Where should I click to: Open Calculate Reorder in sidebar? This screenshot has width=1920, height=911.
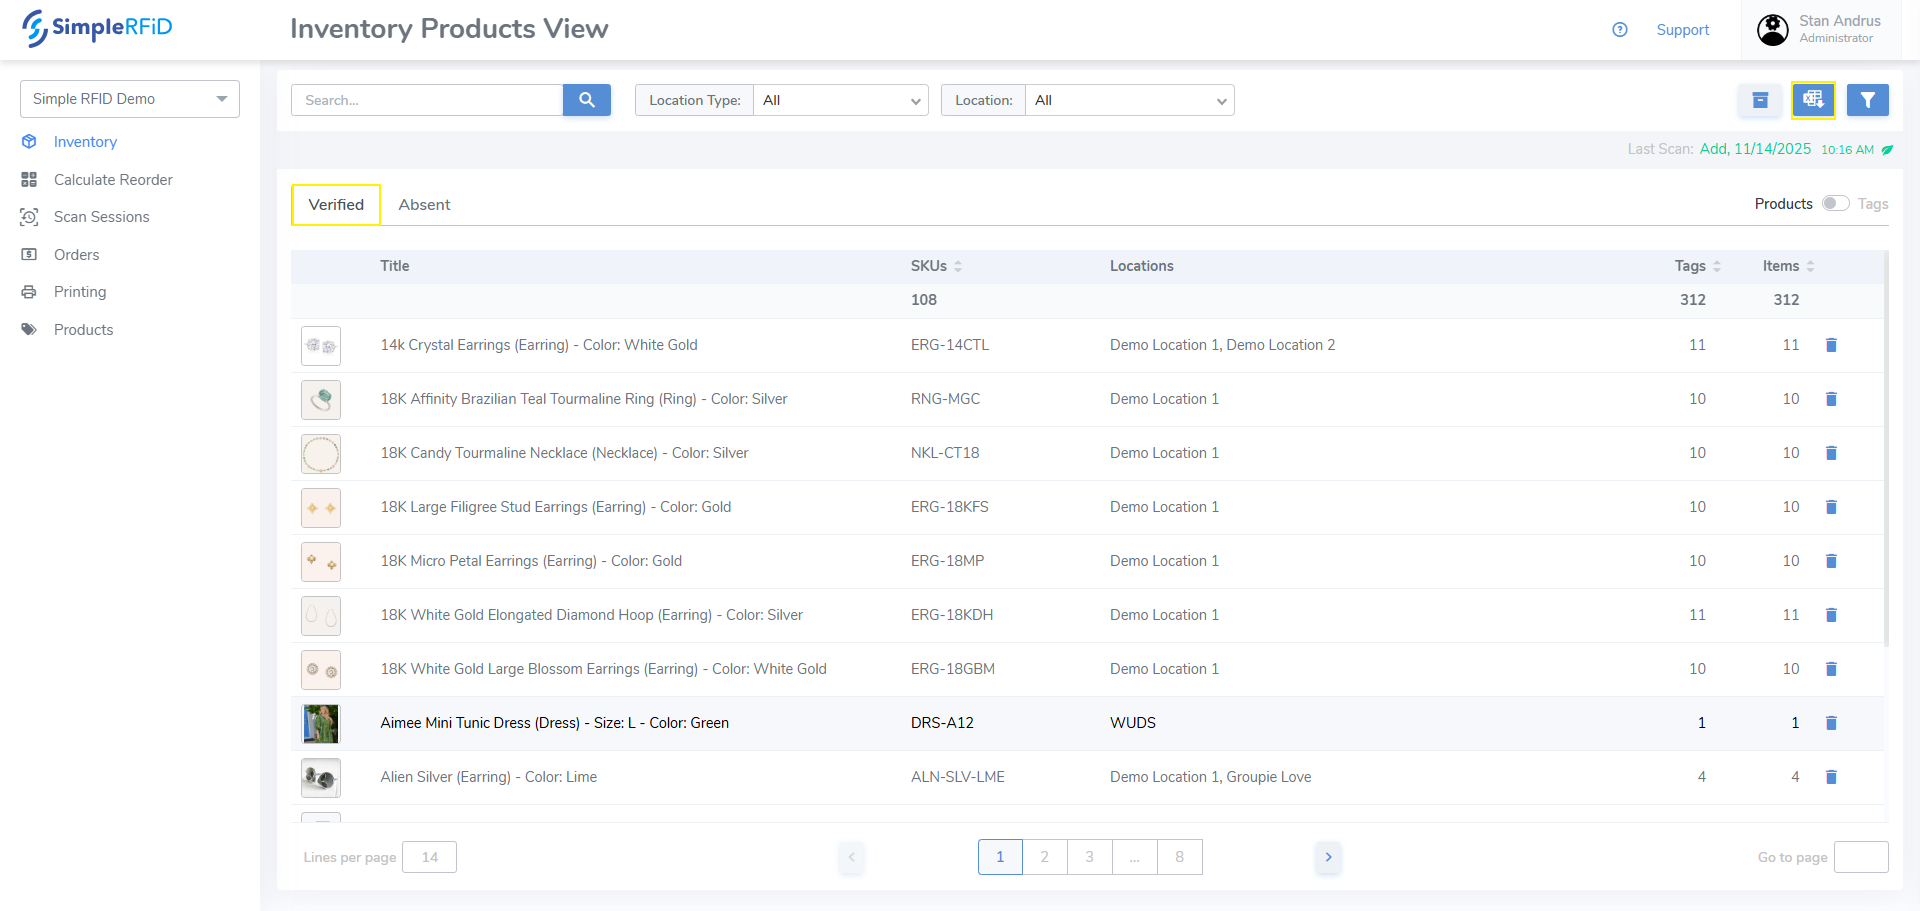click(113, 180)
